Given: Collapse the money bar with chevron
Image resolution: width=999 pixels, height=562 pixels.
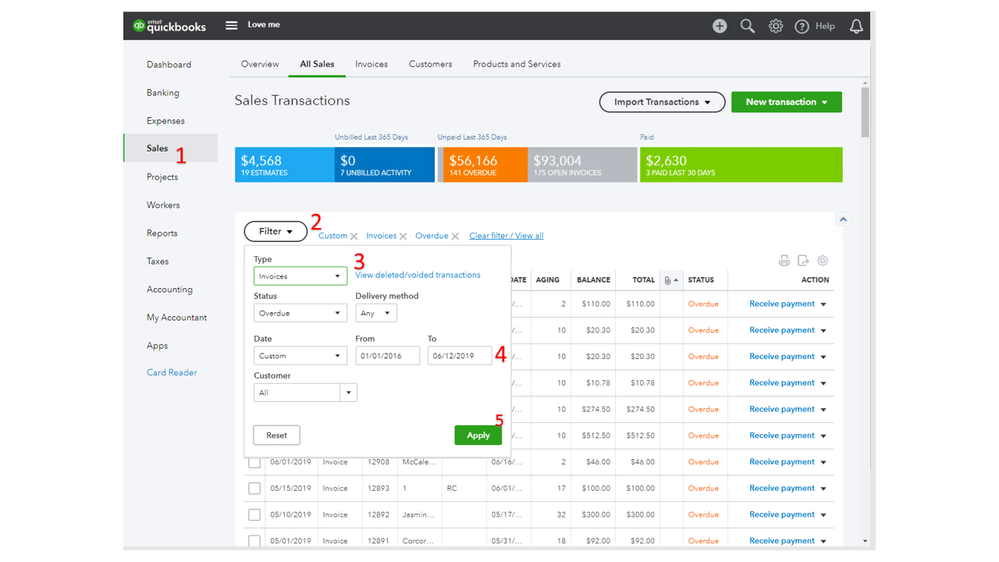Looking at the screenshot, I should (843, 219).
